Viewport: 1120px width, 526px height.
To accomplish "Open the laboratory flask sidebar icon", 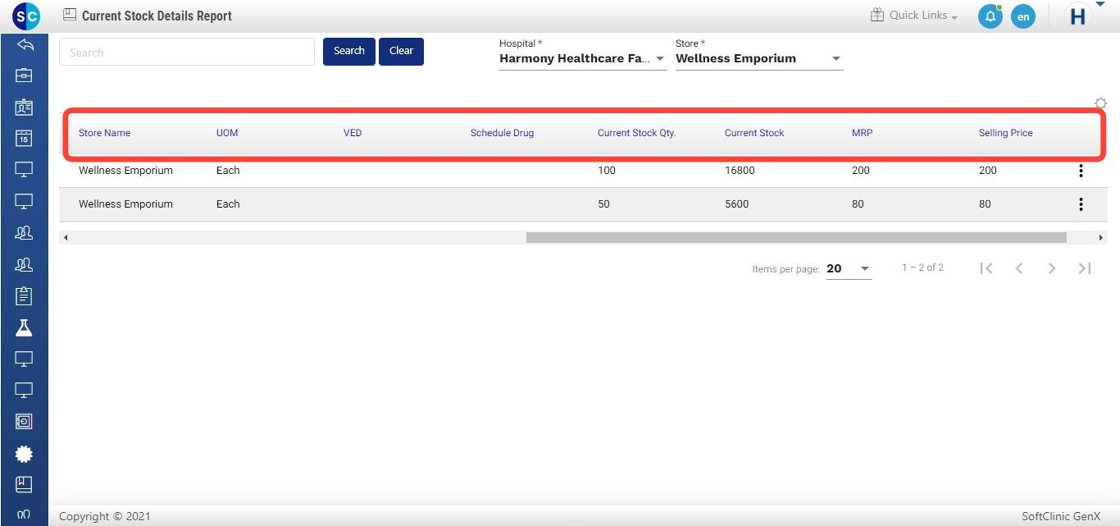I will click(24, 327).
